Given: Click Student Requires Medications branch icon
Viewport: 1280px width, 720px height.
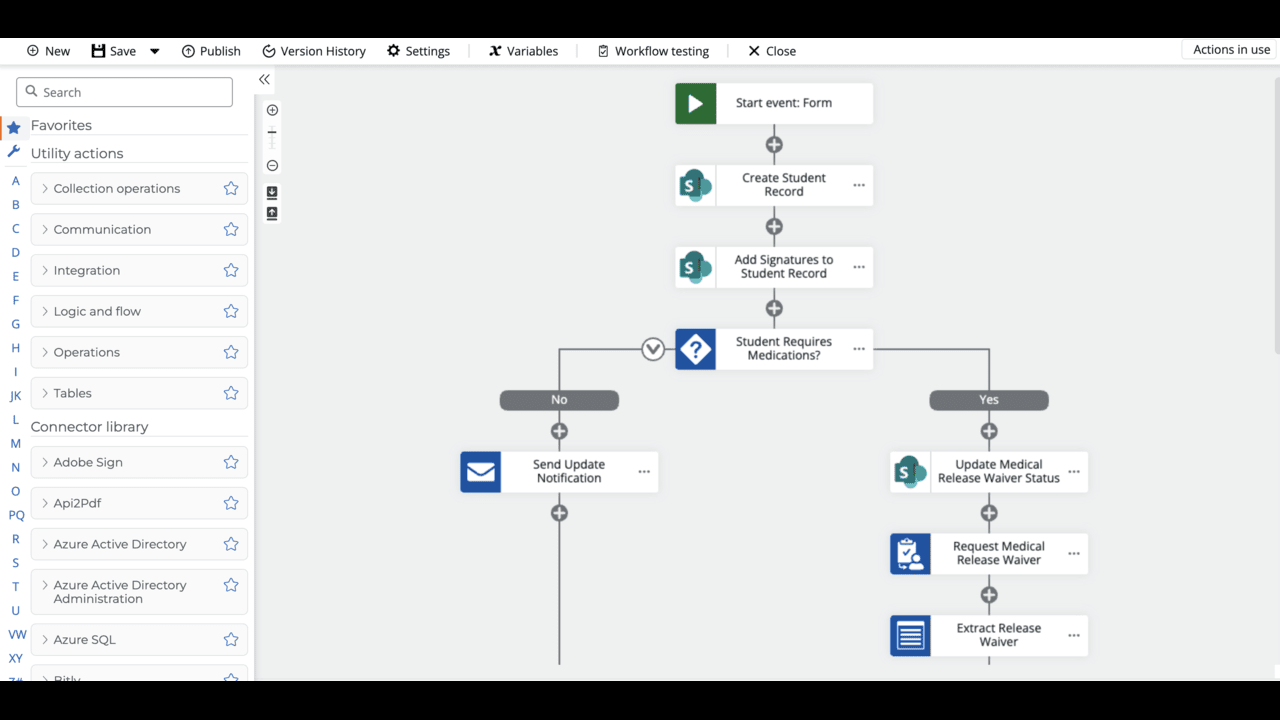Looking at the screenshot, I should 695,349.
